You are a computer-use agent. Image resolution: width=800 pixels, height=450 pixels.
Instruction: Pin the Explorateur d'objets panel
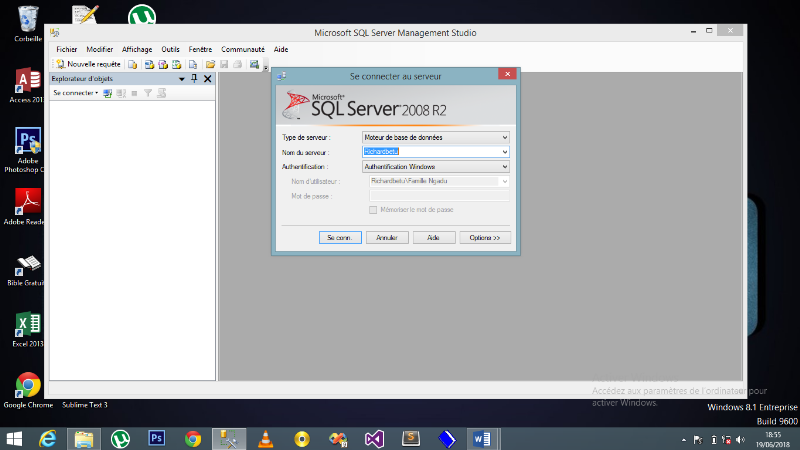coord(194,78)
